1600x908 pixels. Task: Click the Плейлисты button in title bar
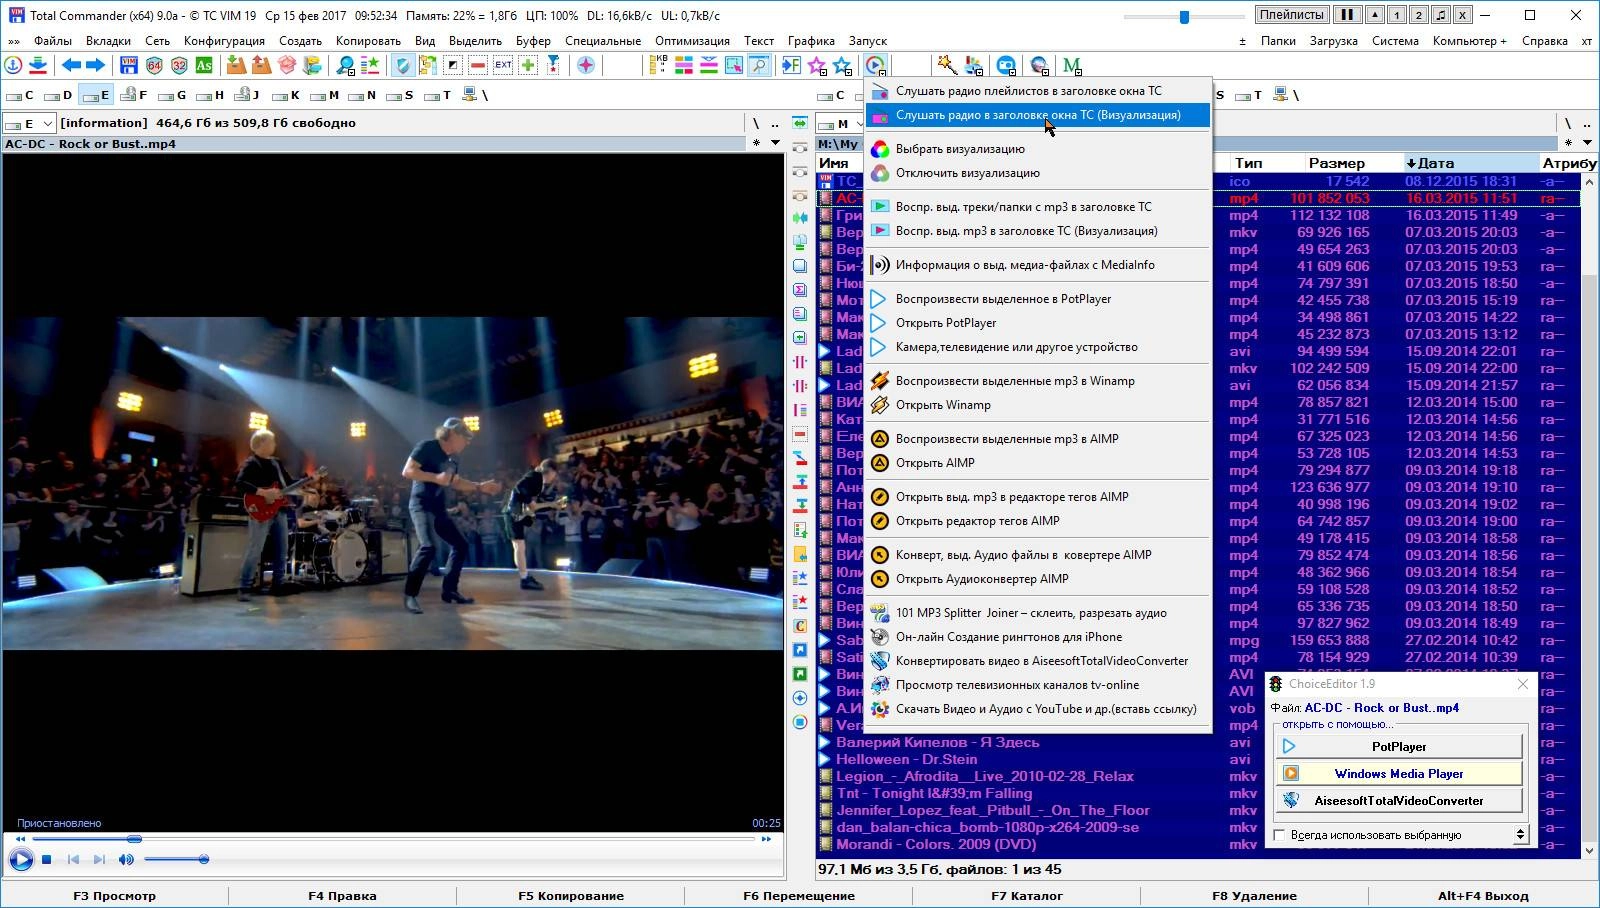click(1292, 15)
